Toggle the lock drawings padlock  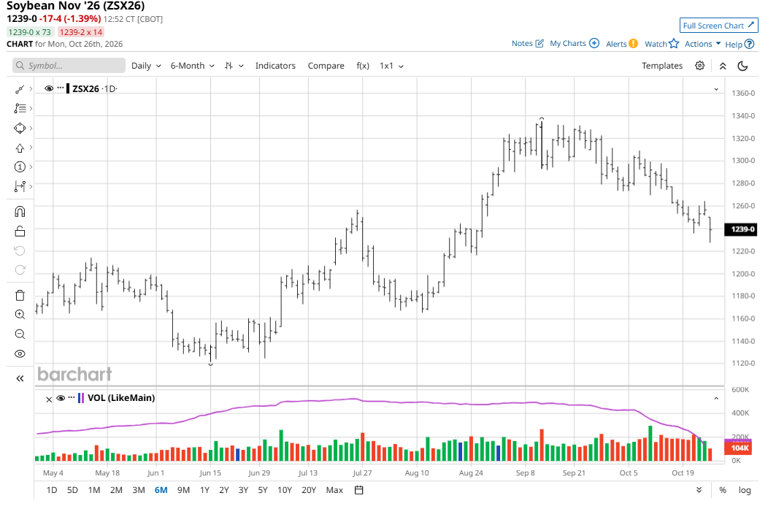20,231
